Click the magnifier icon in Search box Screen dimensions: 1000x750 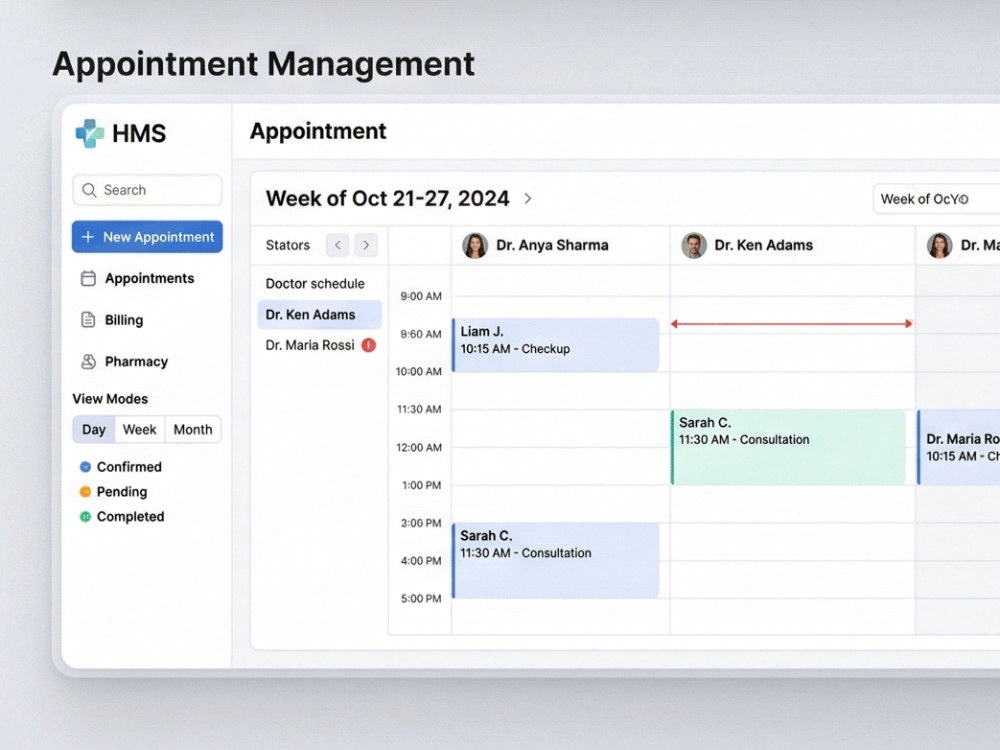pyautogui.click(x=89, y=190)
